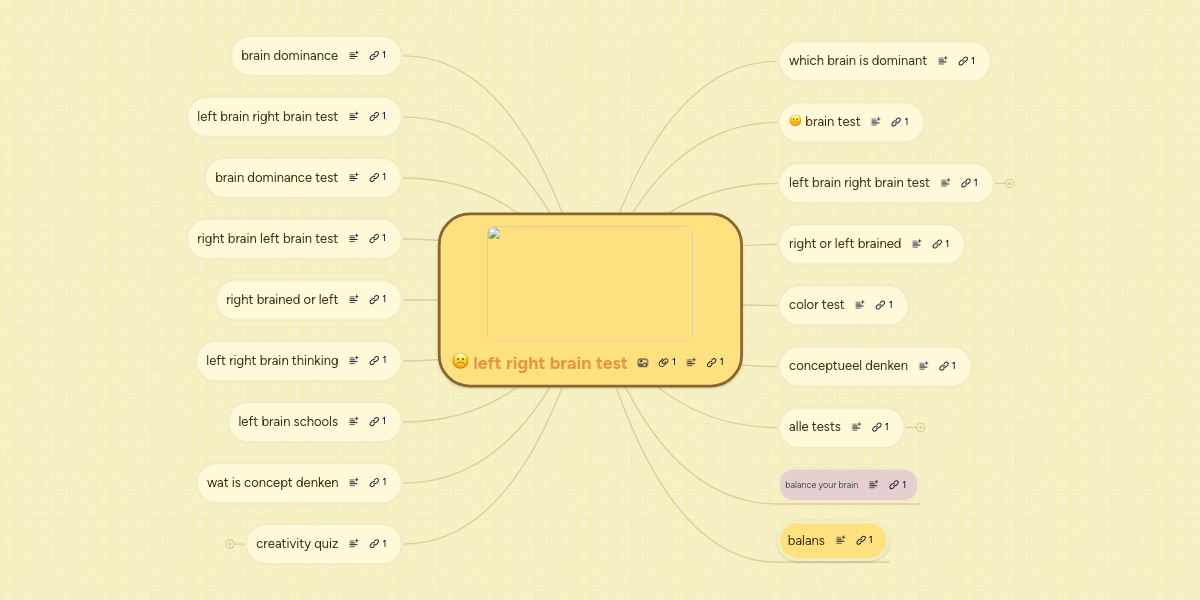Image resolution: width=1200 pixels, height=600 pixels.
Task: Show notes icon on color test
Action: 860,305
